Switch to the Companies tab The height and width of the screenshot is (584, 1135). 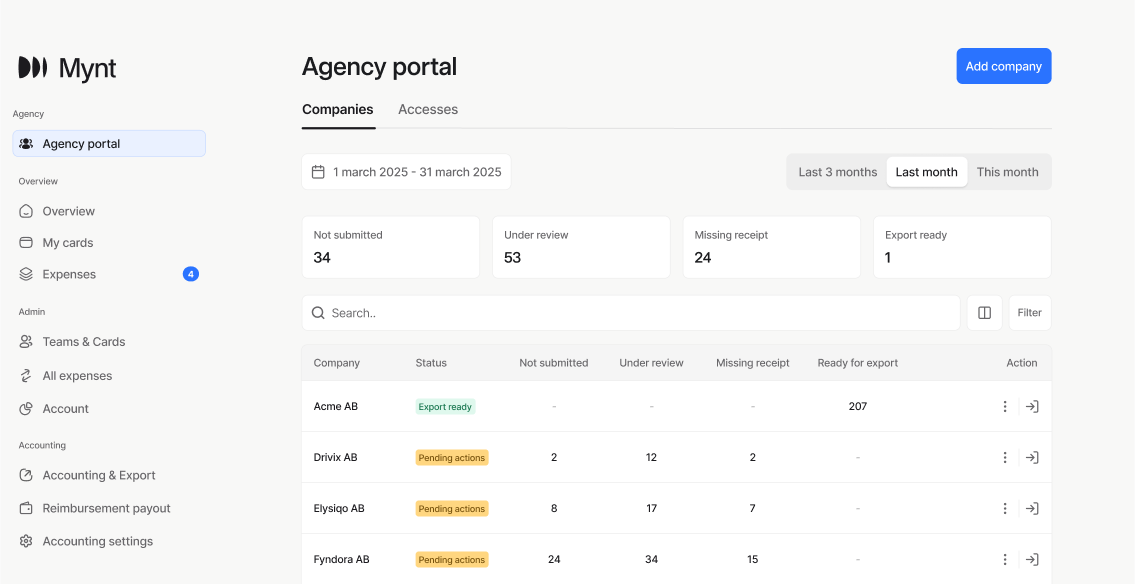click(338, 110)
